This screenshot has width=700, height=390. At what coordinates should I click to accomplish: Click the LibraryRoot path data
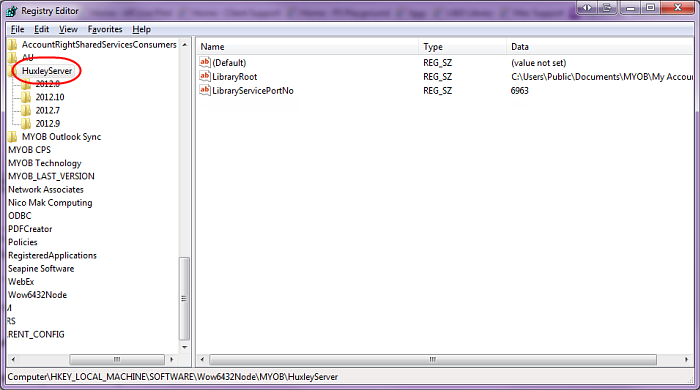(x=602, y=77)
